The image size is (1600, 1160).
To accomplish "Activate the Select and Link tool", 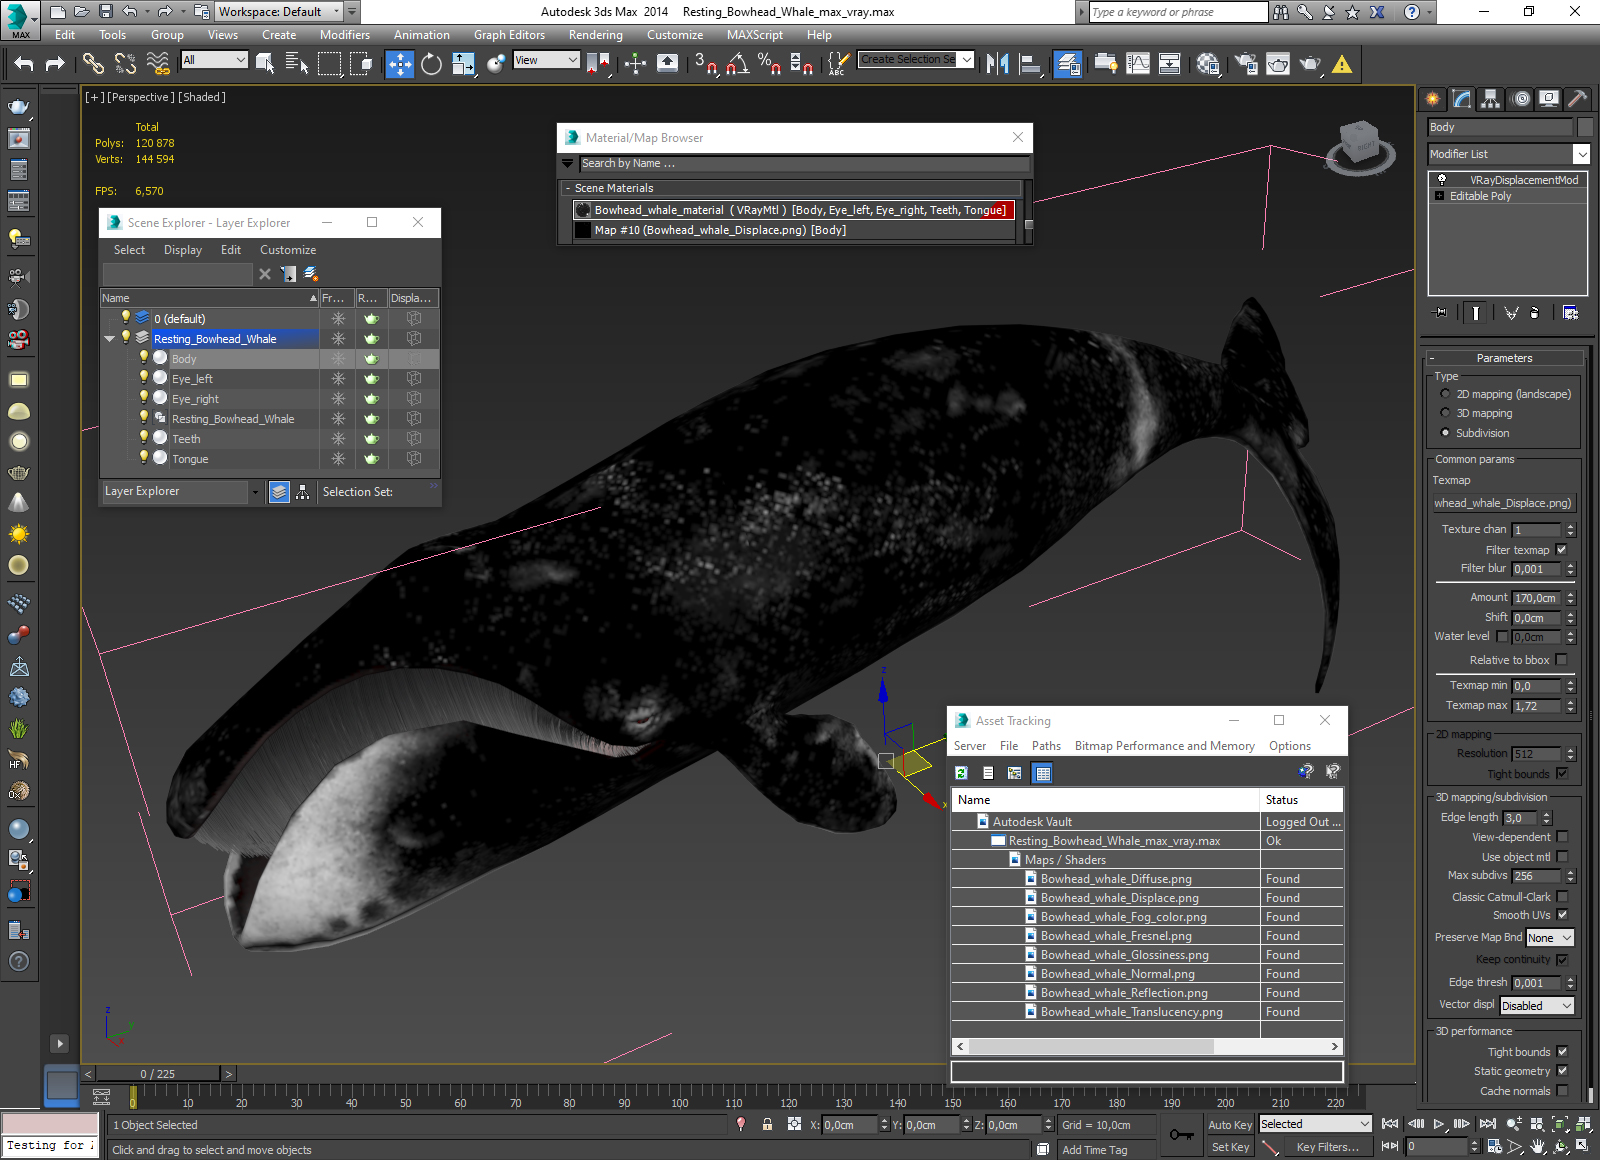I will tap(93, 64).
